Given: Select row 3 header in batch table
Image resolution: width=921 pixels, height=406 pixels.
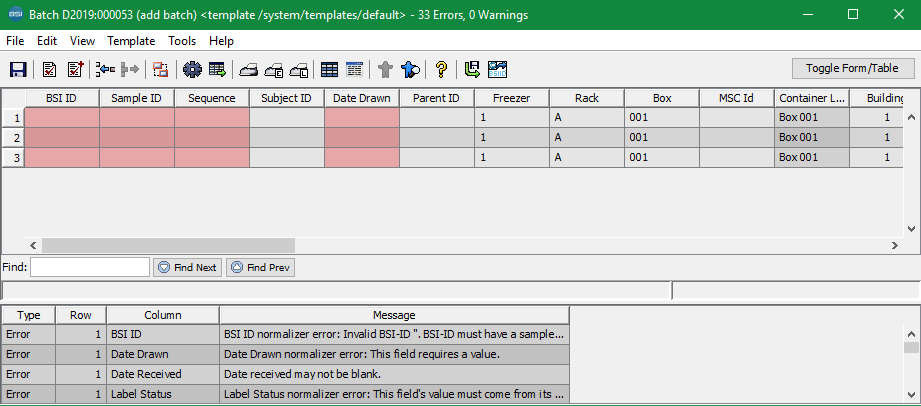Looking at the screenshot, I should coord(13,157).
